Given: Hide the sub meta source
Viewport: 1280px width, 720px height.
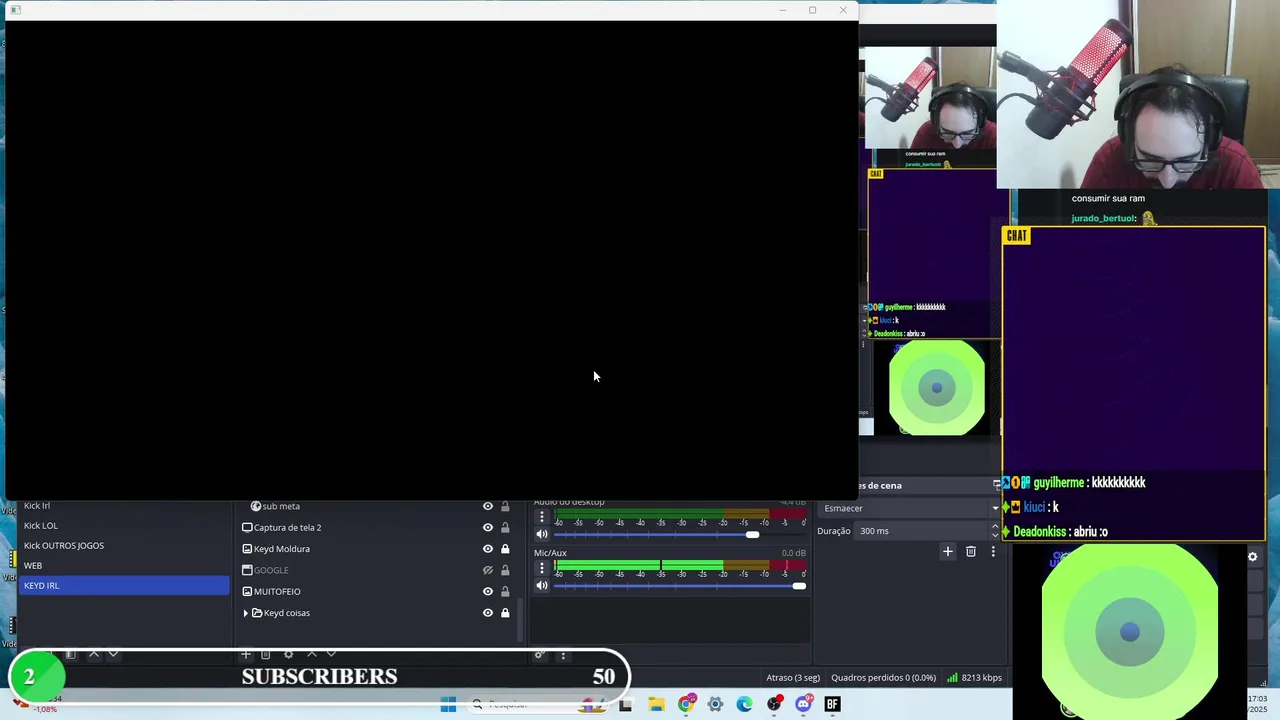Looking at the screenshot, I should [488, 506].
